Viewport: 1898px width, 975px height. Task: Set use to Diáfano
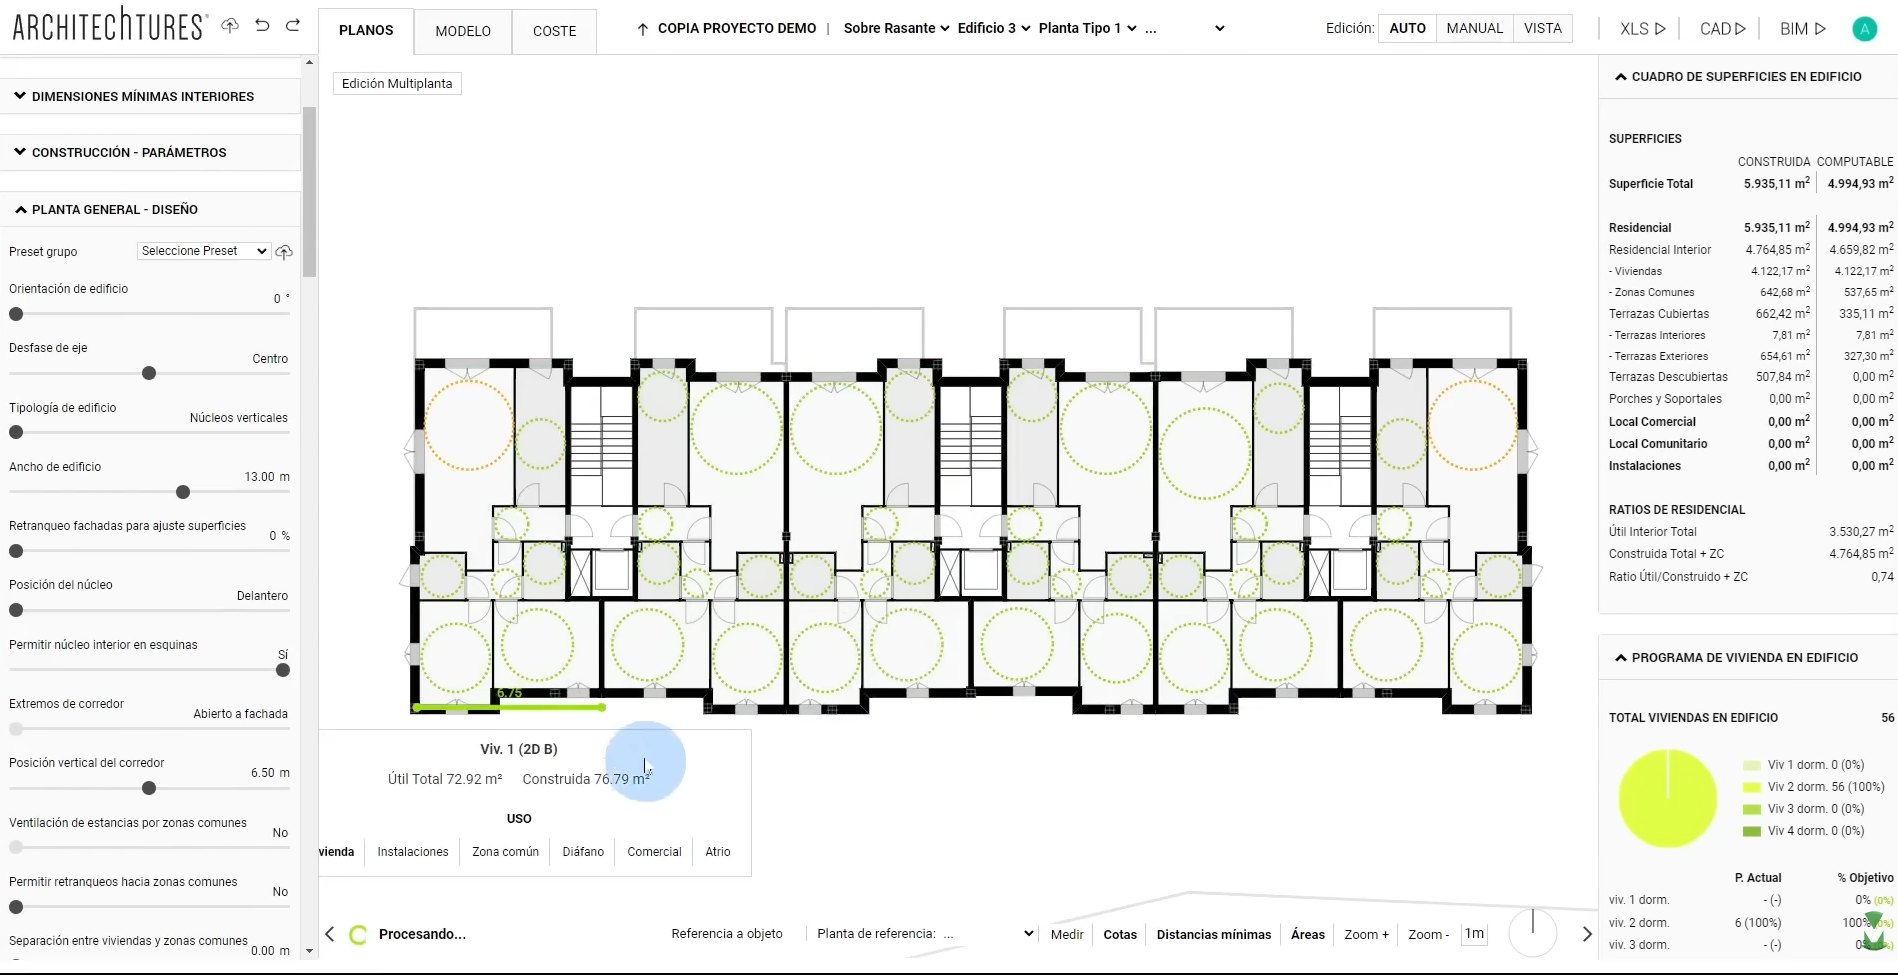click(x=583, y=852)
